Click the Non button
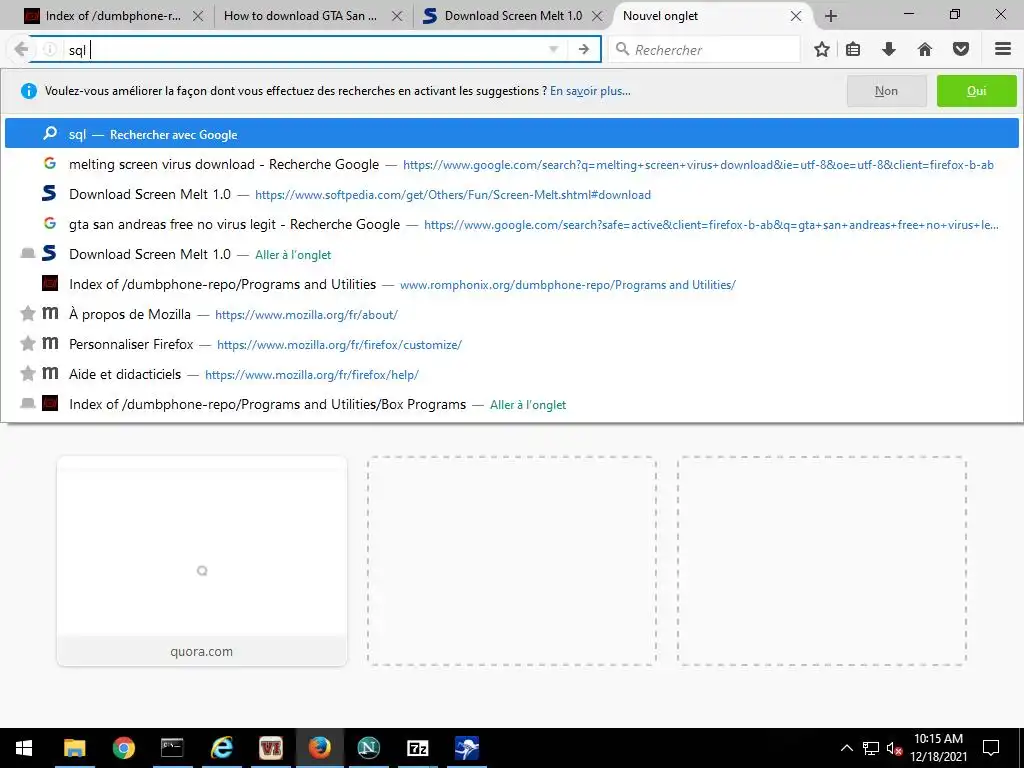Viewport: 1024px width, 768px height. click(886, 91)
